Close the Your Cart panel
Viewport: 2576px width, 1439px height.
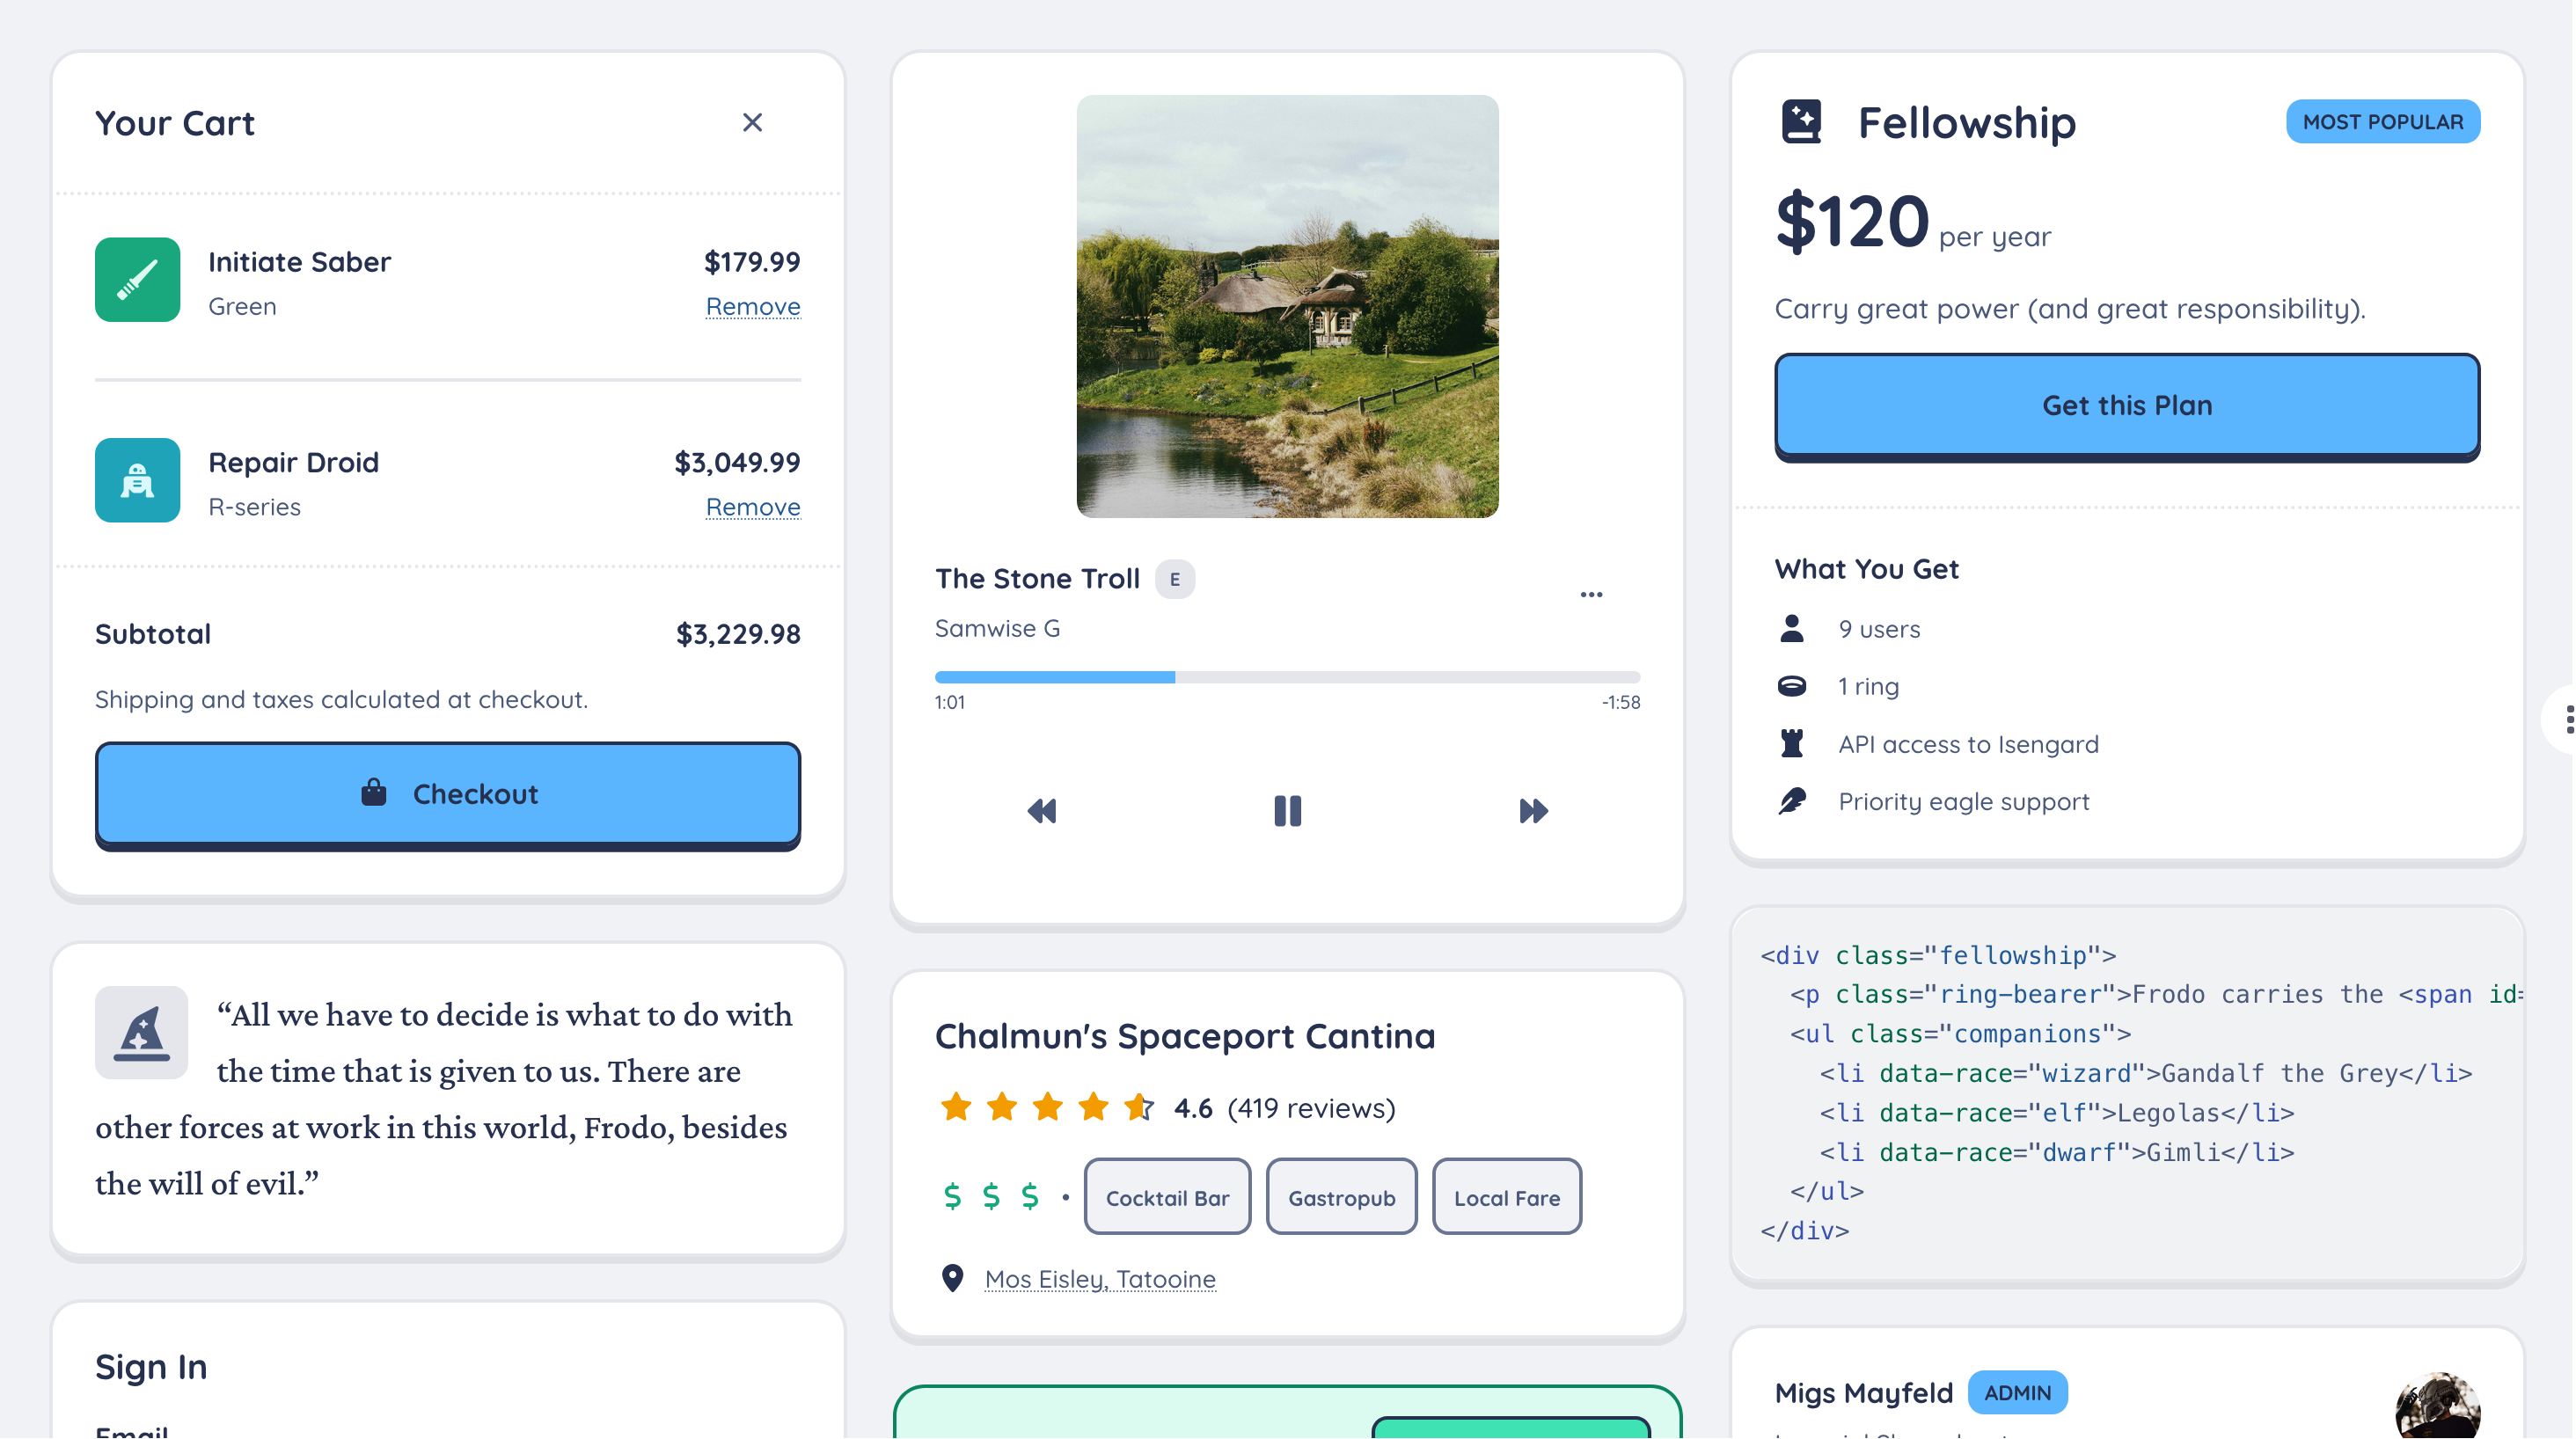(752, 122)
